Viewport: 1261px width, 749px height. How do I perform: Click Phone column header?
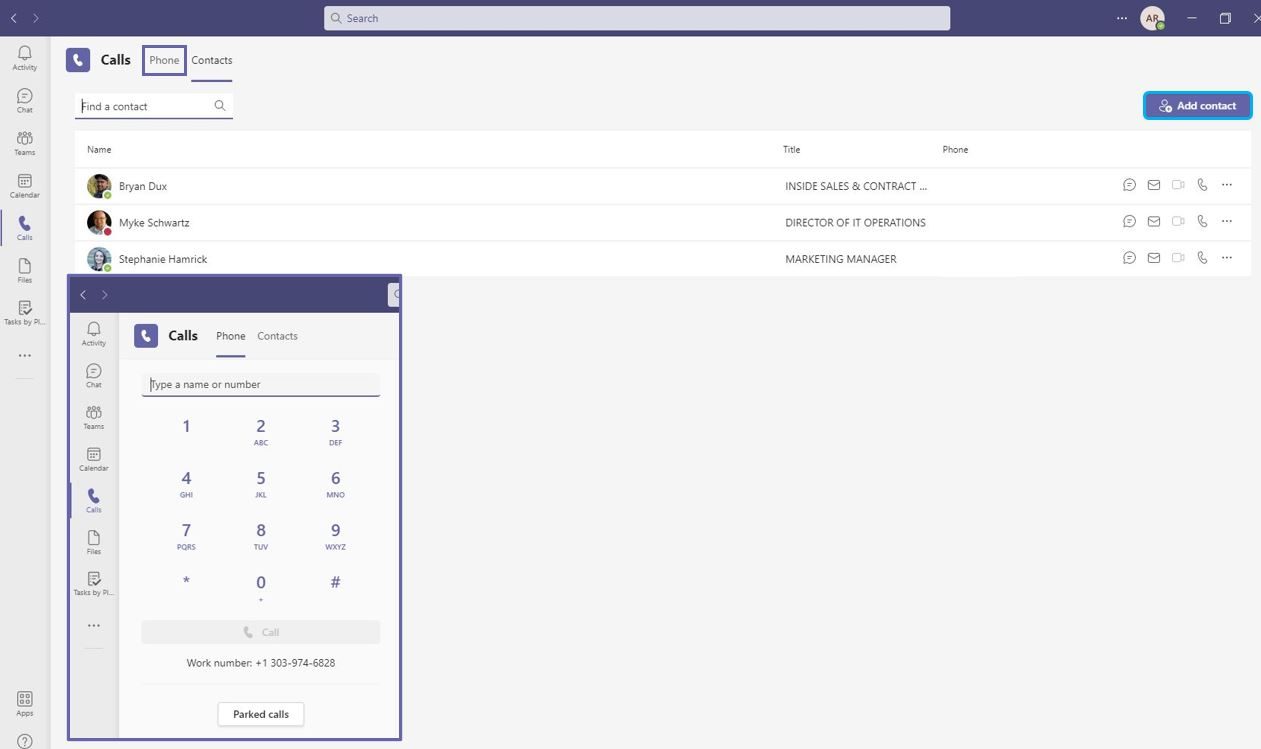(955, 150)
